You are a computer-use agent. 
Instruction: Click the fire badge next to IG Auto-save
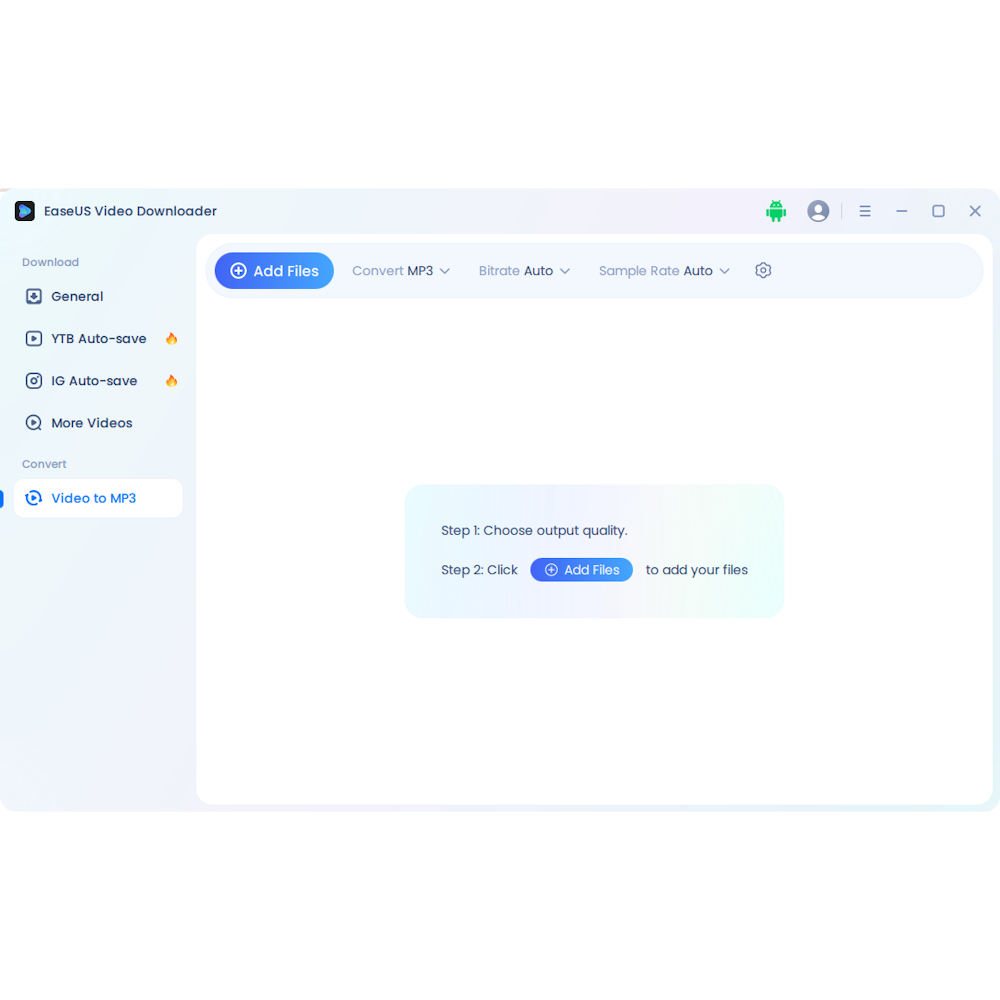[x=171, y=380]
